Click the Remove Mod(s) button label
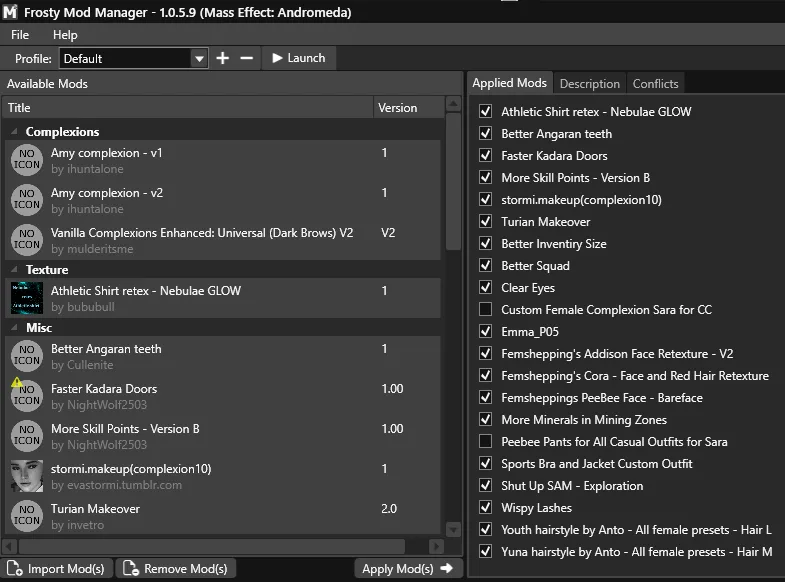This screenshot has height=582, width=785. 186,569
